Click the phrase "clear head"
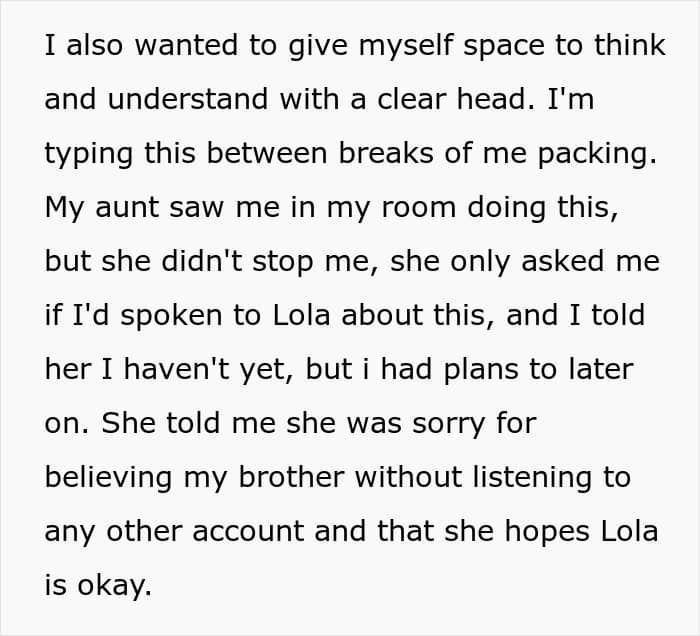700x636 pixels. 451,99
